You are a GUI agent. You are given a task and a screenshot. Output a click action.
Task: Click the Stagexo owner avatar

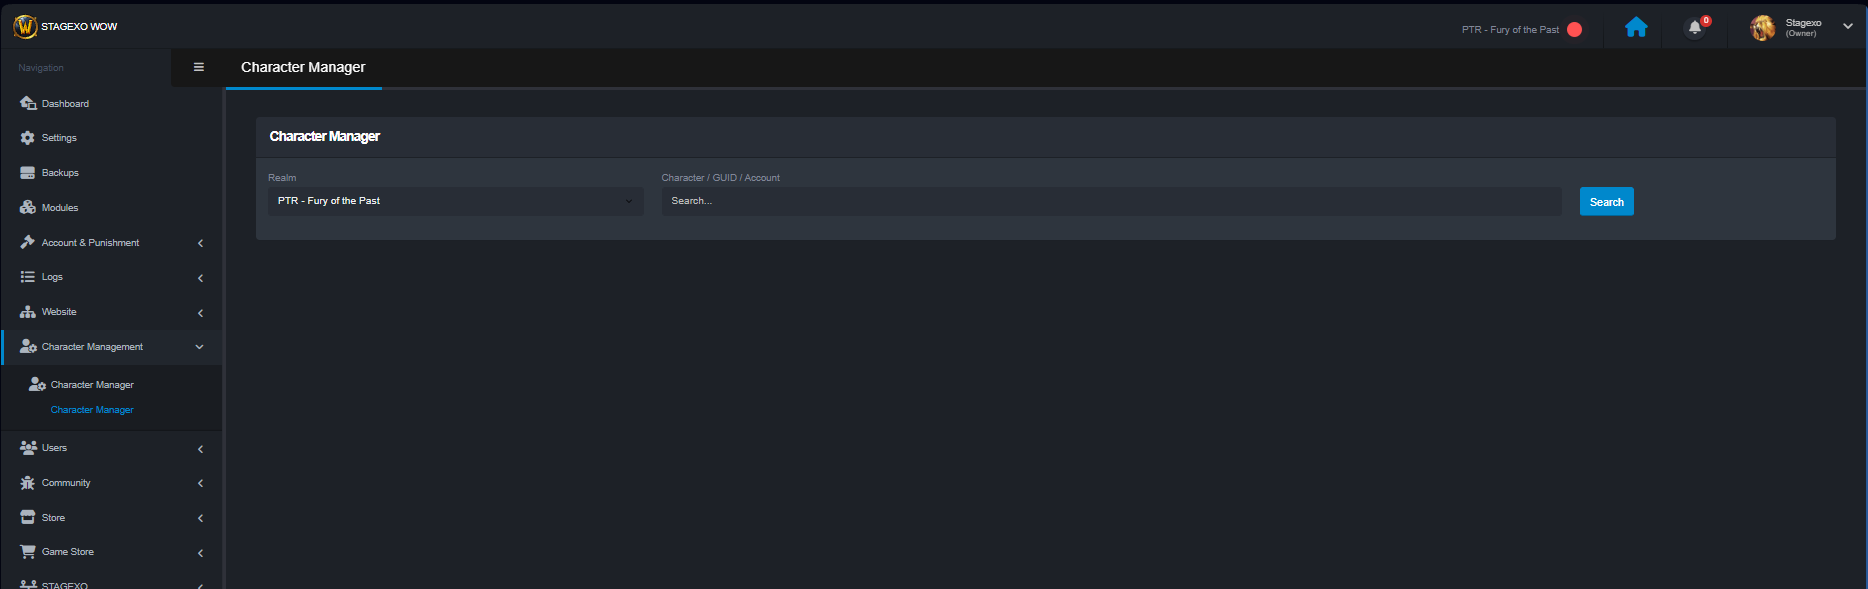(x=1763, y=28)
